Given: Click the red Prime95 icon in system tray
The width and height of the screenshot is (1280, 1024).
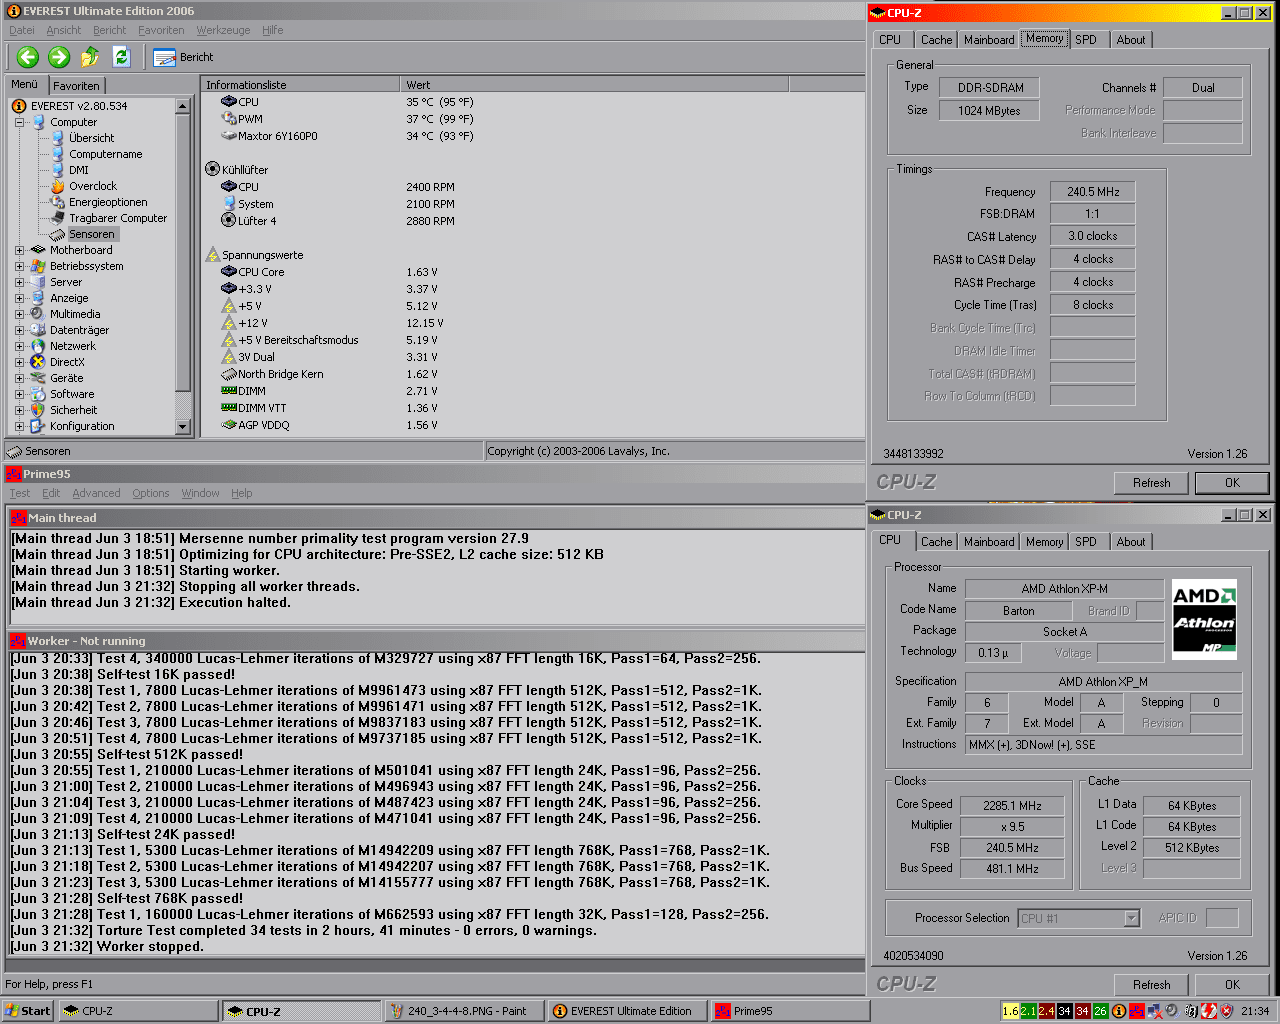Looking at the screenshot, I should (x=1137, y=1011).
